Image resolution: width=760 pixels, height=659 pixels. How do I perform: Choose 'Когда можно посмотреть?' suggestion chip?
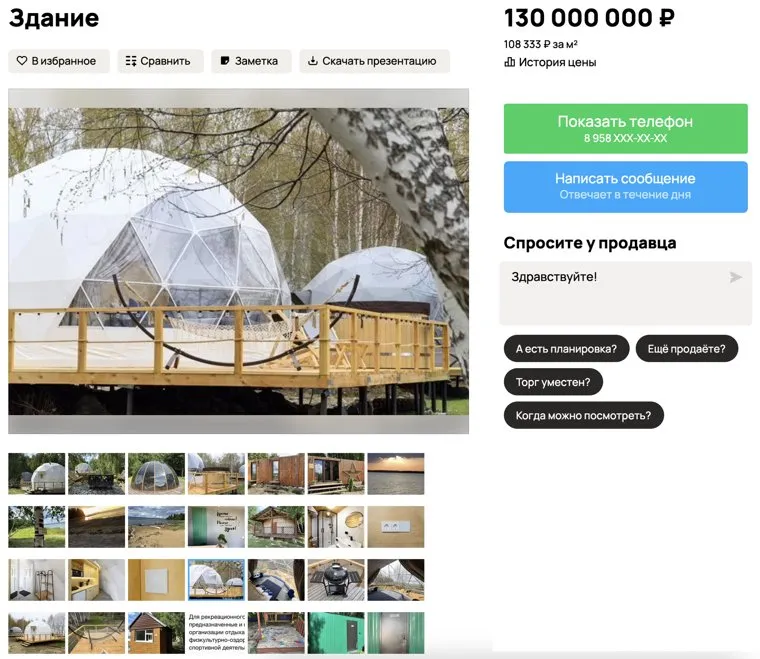584,415
